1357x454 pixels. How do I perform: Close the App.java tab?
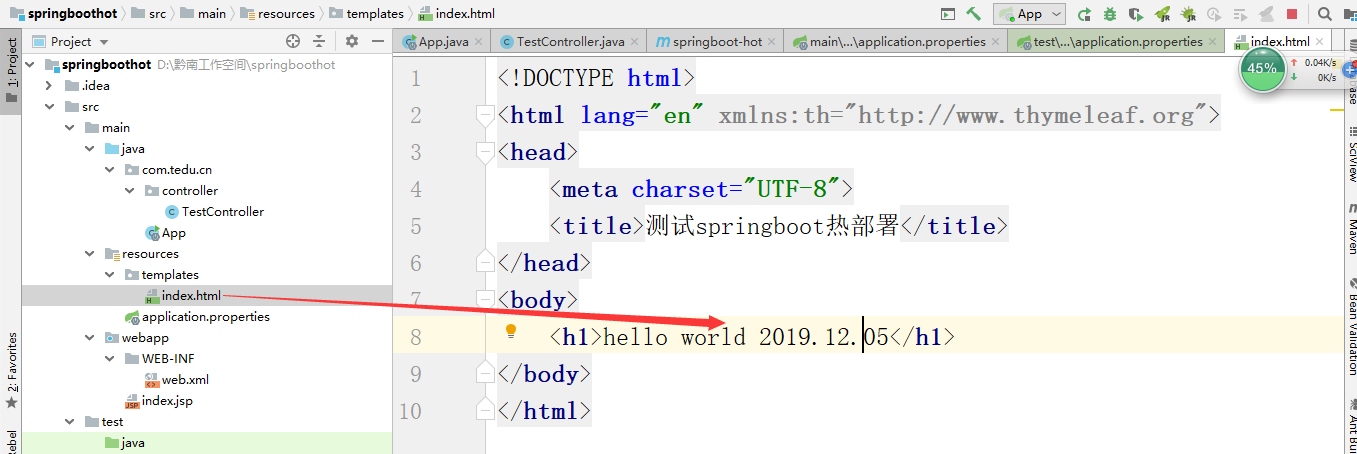pos(479,42)
